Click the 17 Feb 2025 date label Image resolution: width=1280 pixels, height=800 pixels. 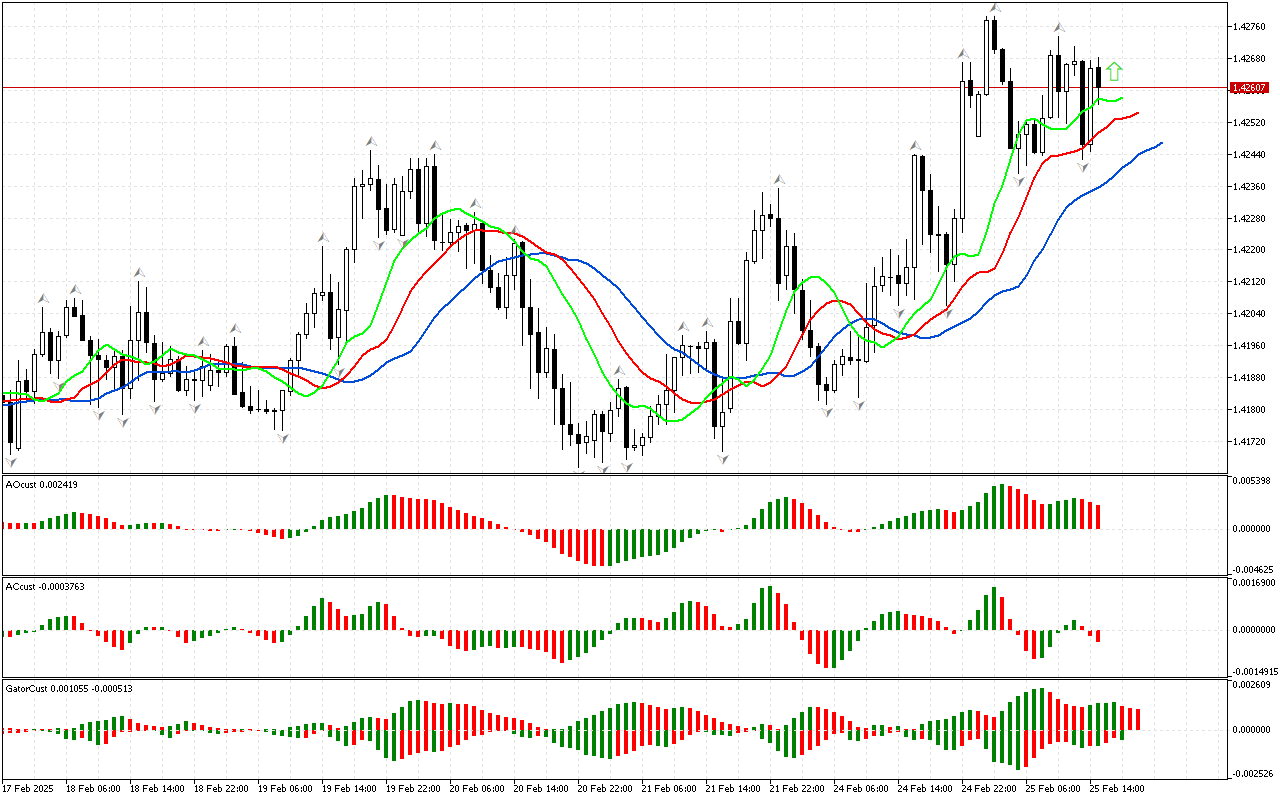pyautogui.click(x=30, y=789)
